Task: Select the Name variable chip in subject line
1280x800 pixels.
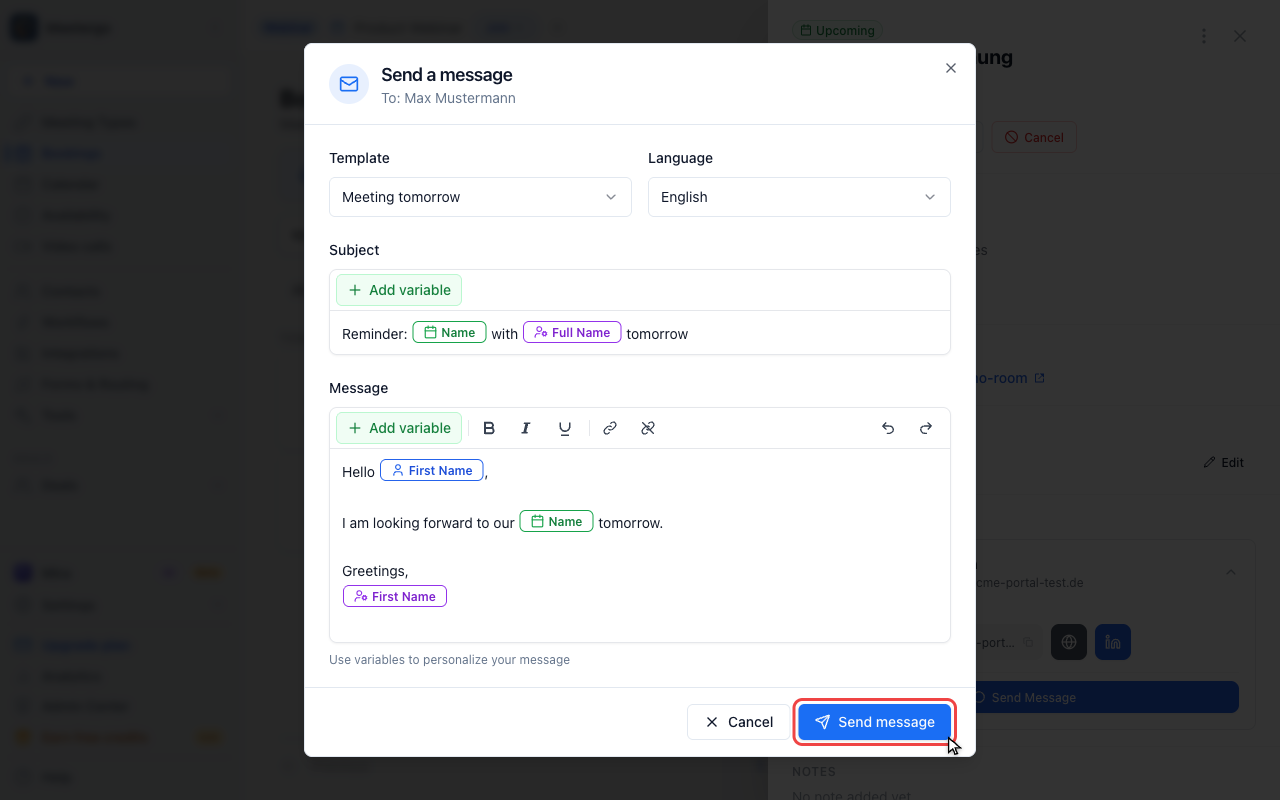Action: [449, 333]
